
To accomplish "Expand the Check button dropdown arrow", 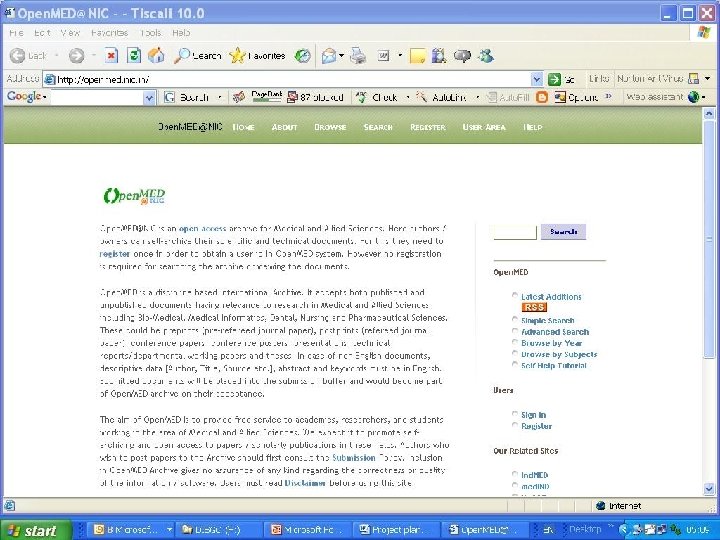I will click(x=408, y=97).
